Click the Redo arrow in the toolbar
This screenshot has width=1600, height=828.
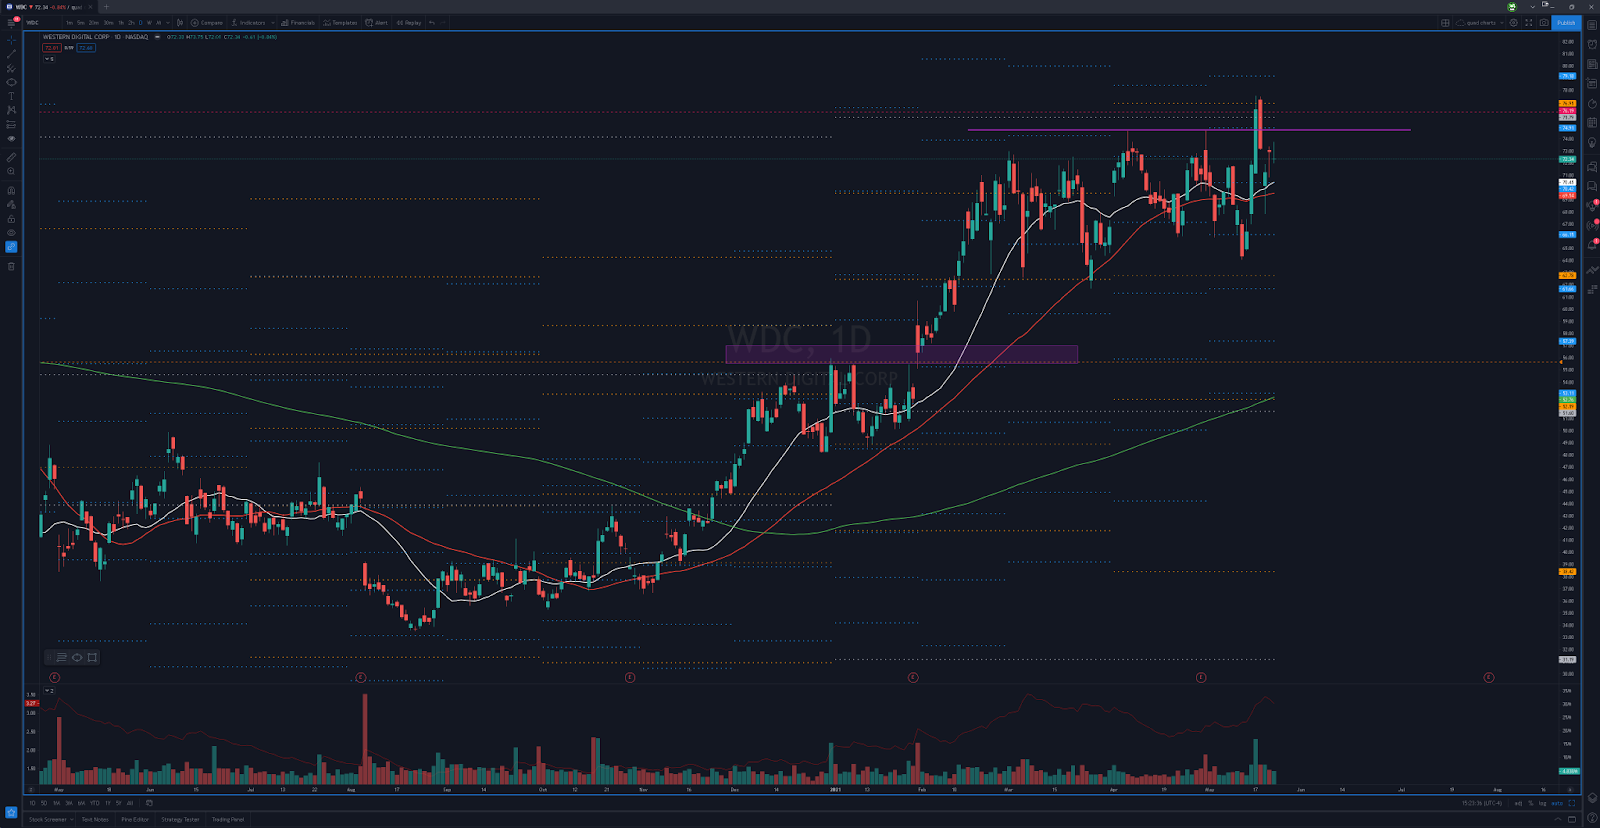[x=443, y=23]
